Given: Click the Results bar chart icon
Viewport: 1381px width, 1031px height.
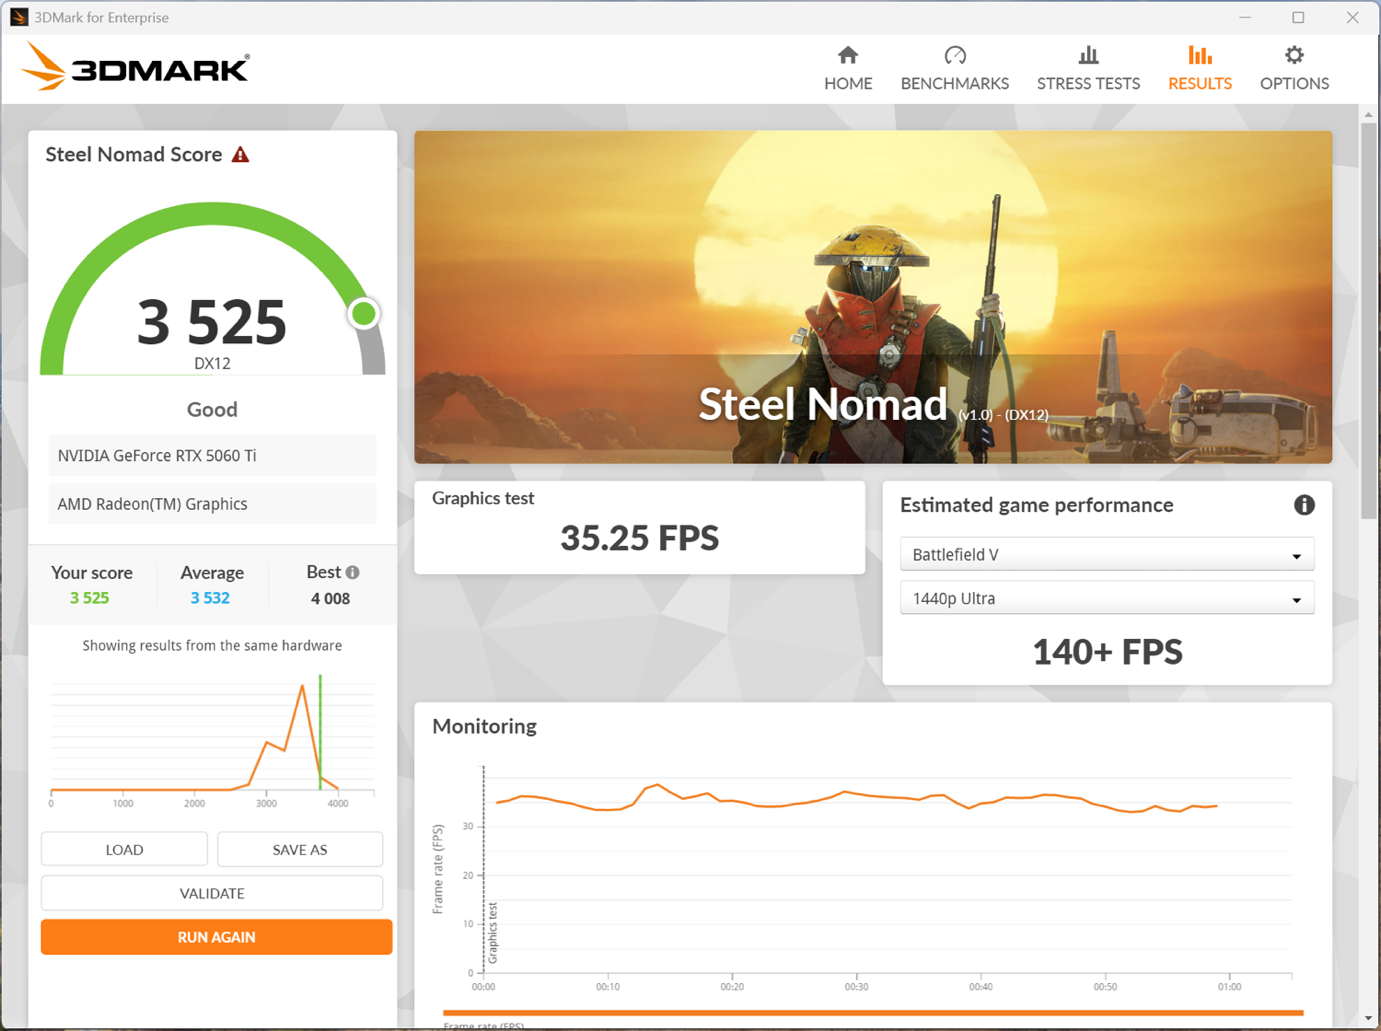Looking at the screenshot, I should [1200, 55].
